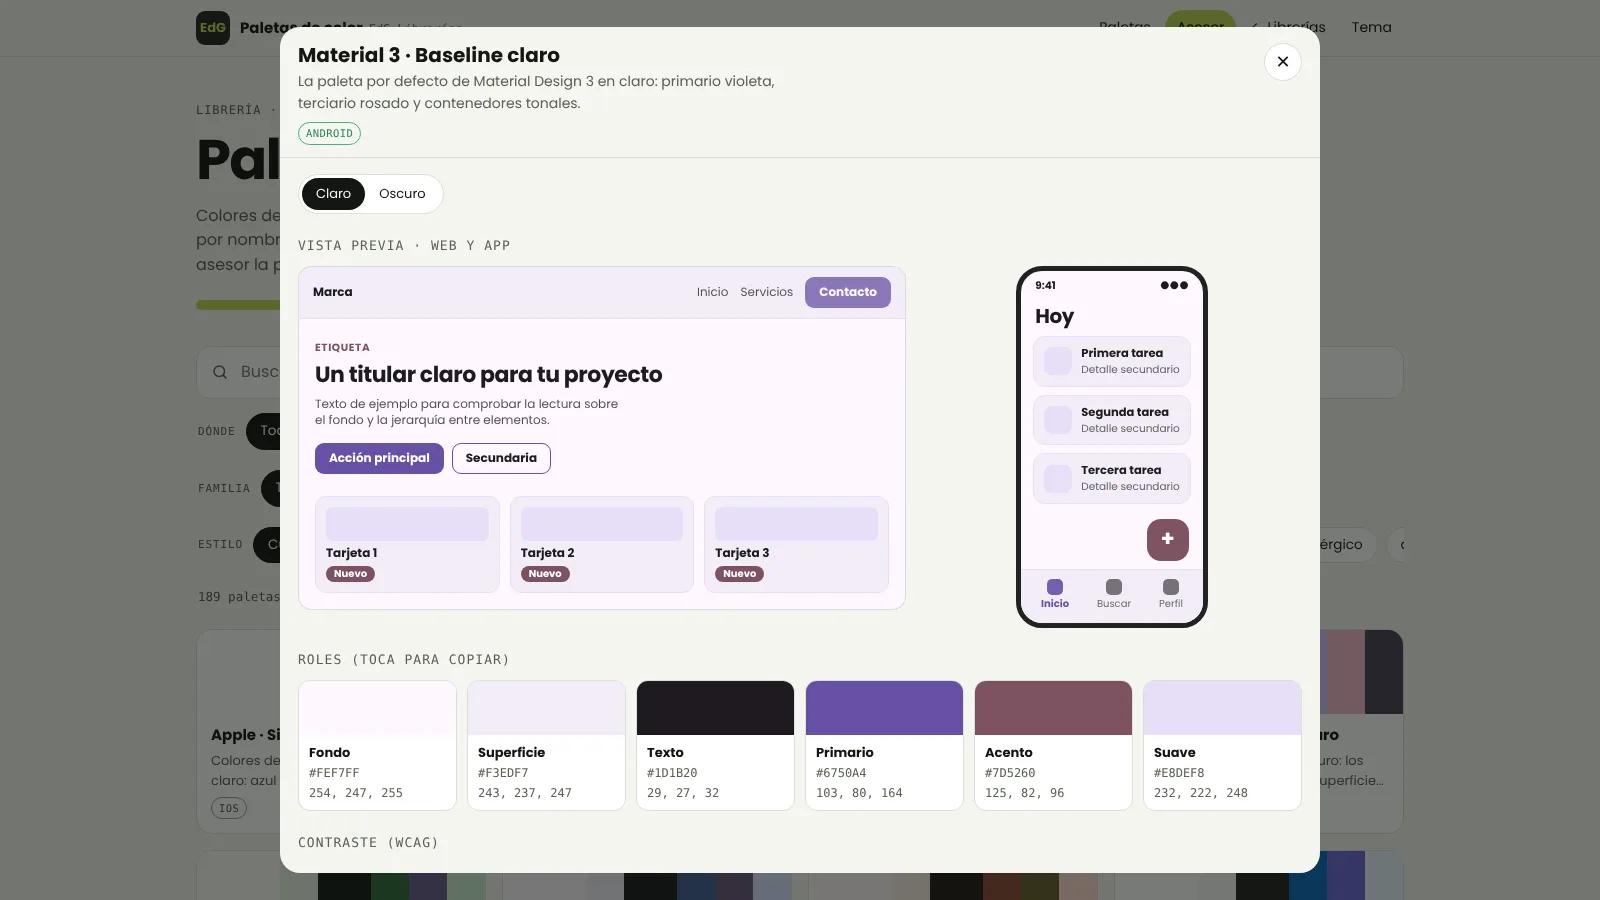
Task: Tap the Perfil tab icon in phone preview
Action: [x=1171, y=587]
